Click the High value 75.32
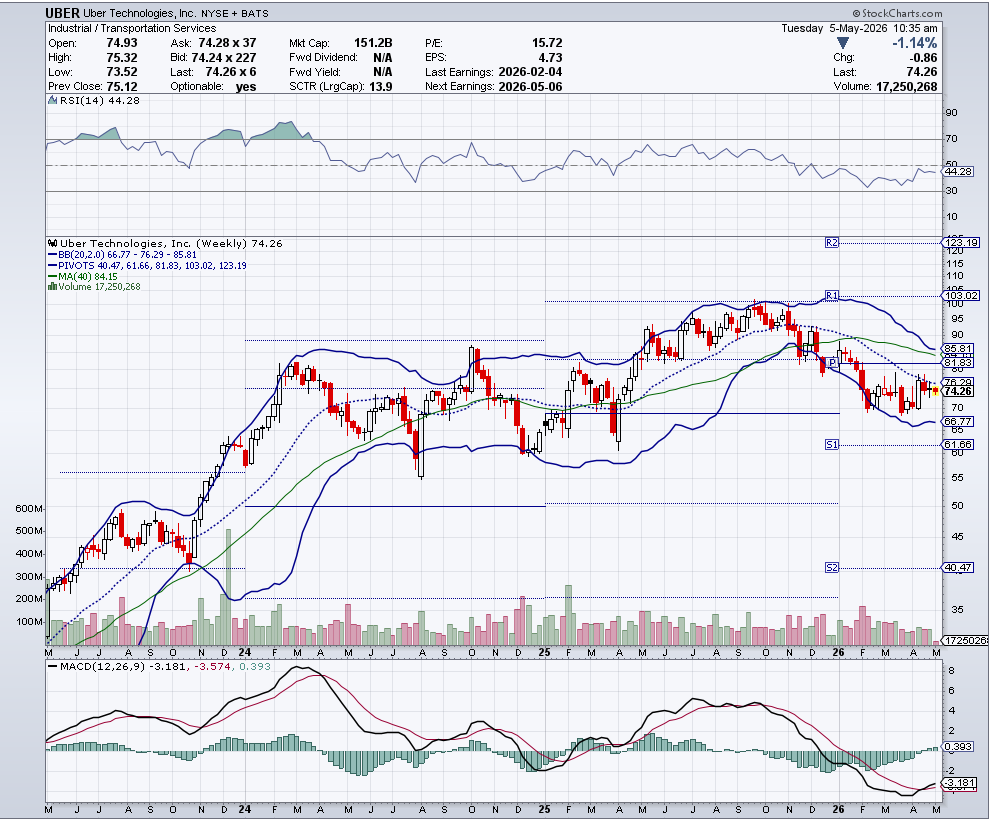This screenshot has height=819, width=990. [122, 57]
